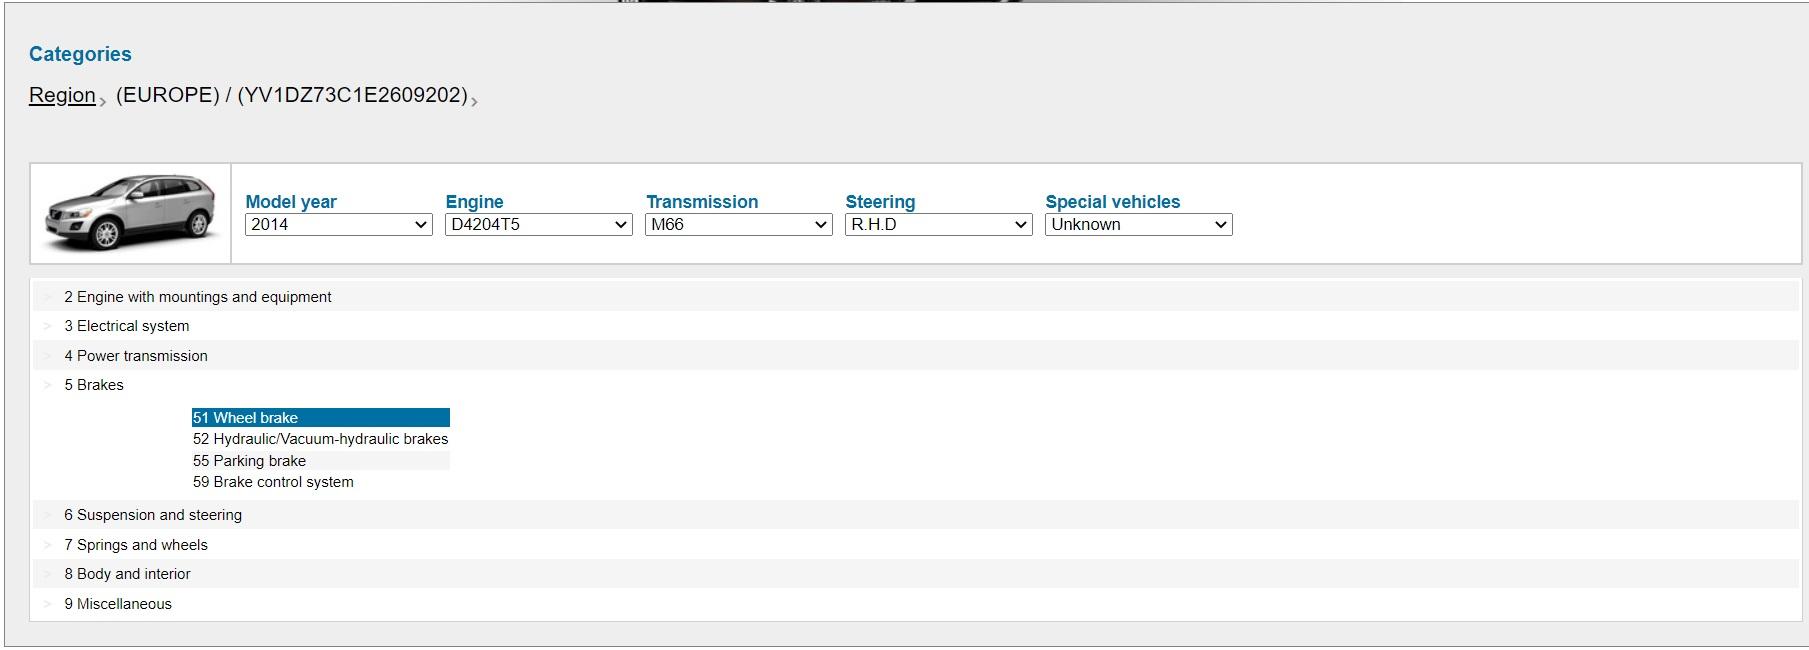The width and height of the screenshot is (1809, 650).
Task: Click the Volvo XC60 vehicle thumbnail
Action: 130,212
